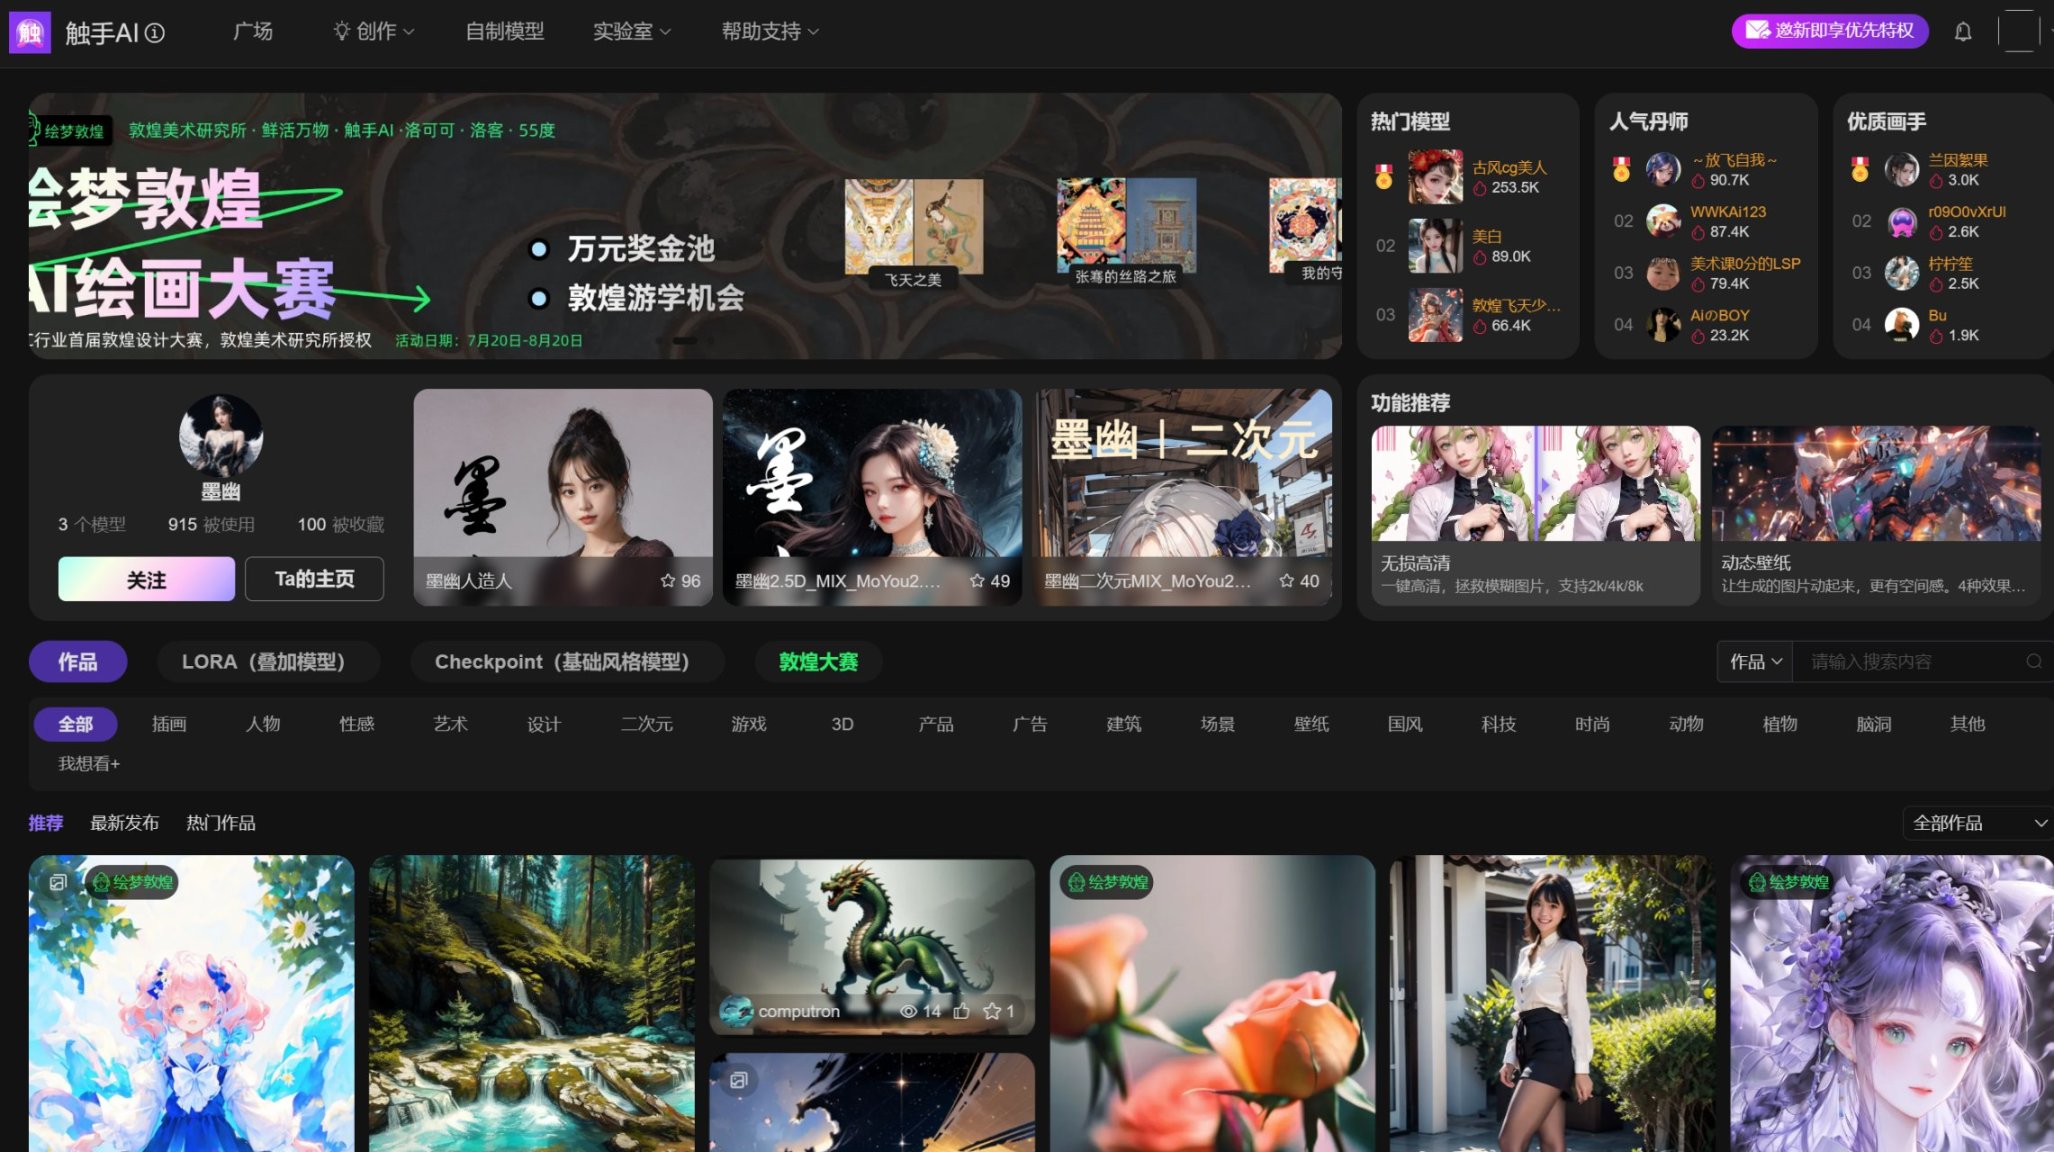Image resolution: width=2054 pixels, height=1152 pixels.
Task: Click star icon on 墨幽人造人 model card
Action: click(667, 581)
